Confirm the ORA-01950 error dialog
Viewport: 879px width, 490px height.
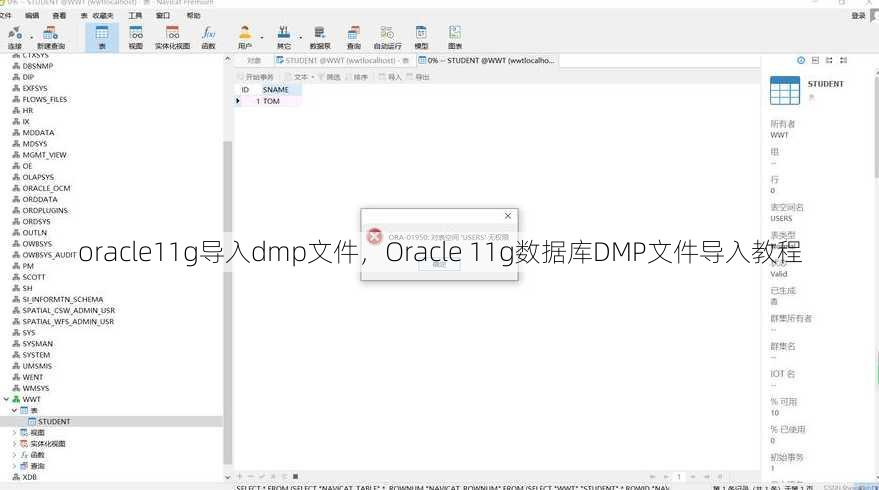(x=440, y=265)
